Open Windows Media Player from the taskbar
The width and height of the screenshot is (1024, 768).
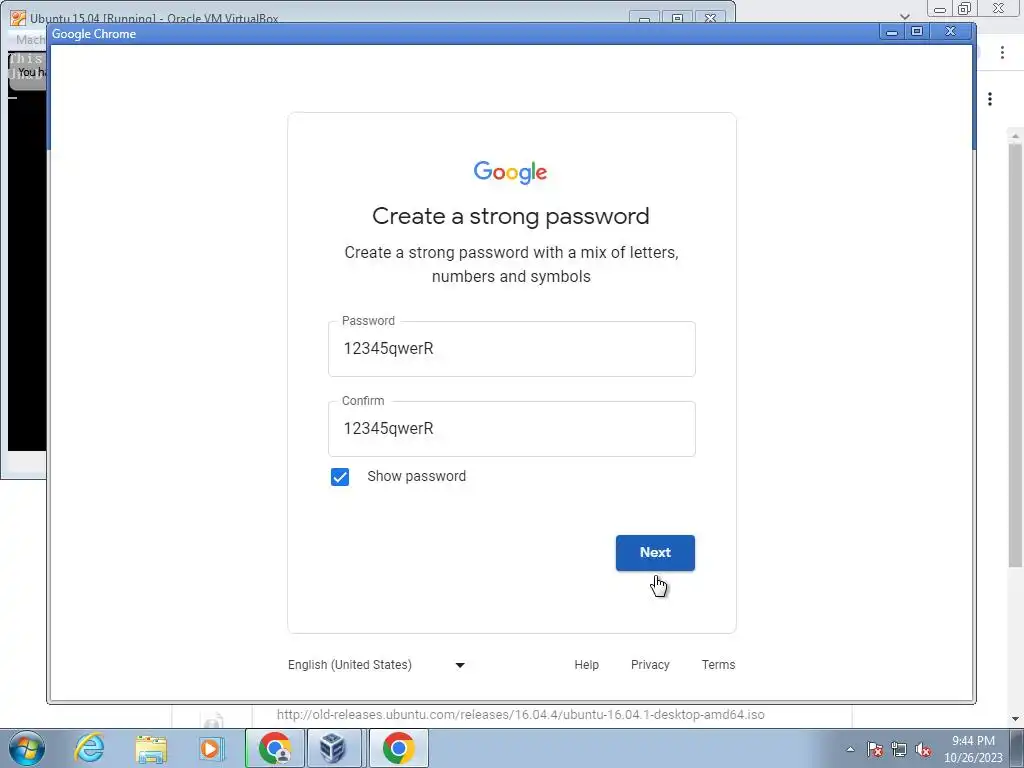tap(211, 748)
